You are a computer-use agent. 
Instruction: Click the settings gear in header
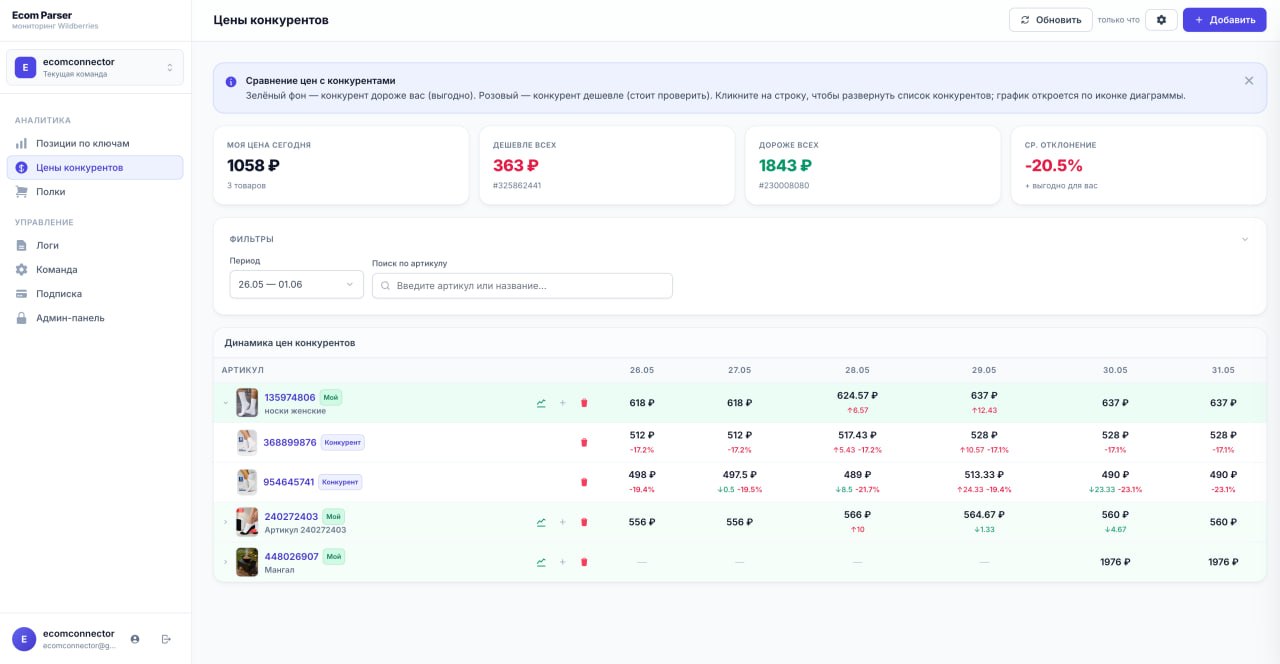coord(1161,20)
